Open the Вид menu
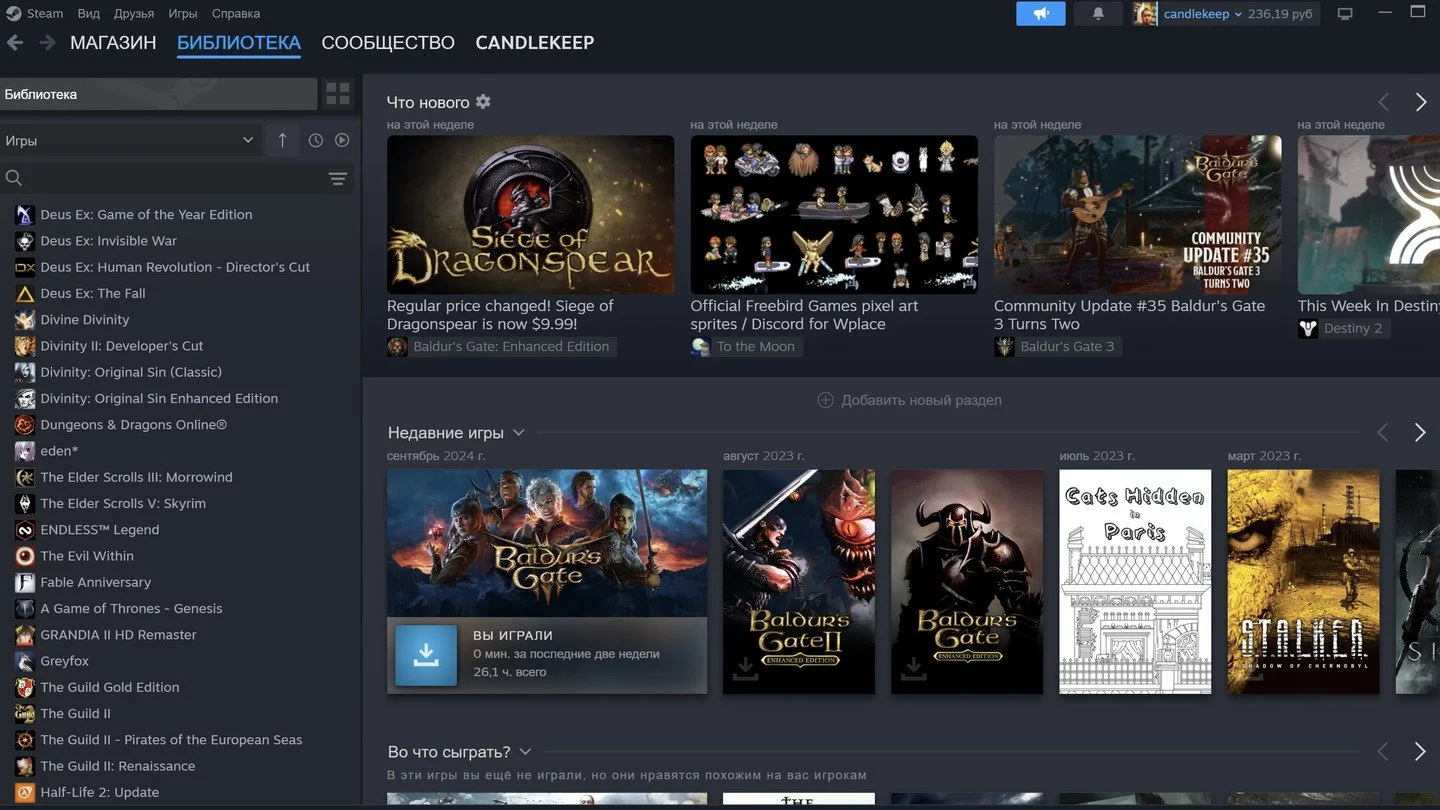The image size is (1440, 810). pyautogui.click(x=88, y=14)
